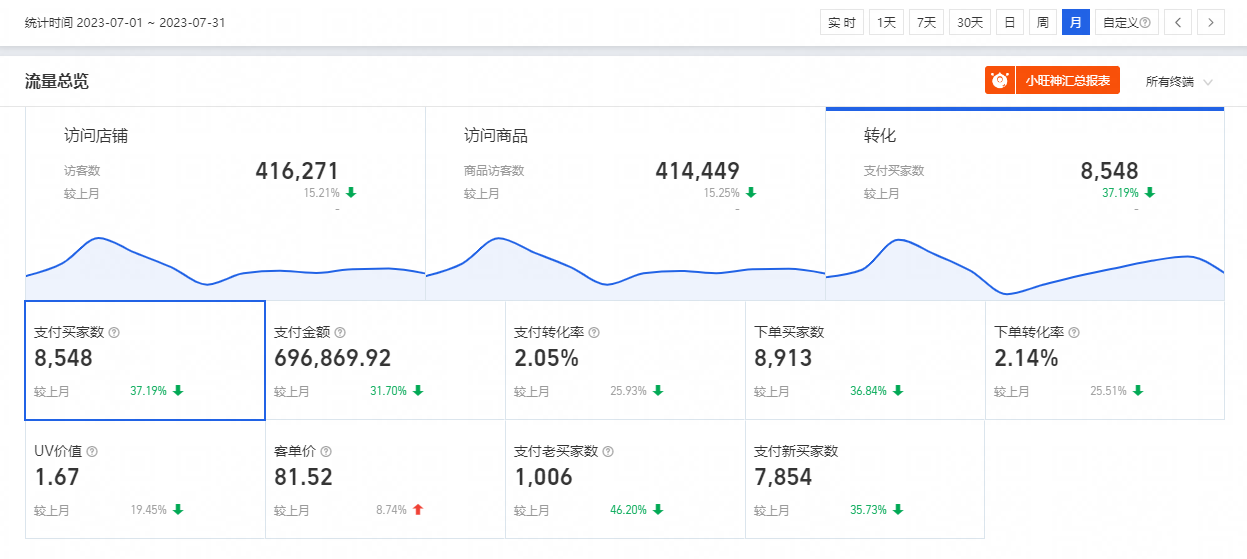
Task: Click question mark icon next to 支付转化率
Action: point(594,333)
